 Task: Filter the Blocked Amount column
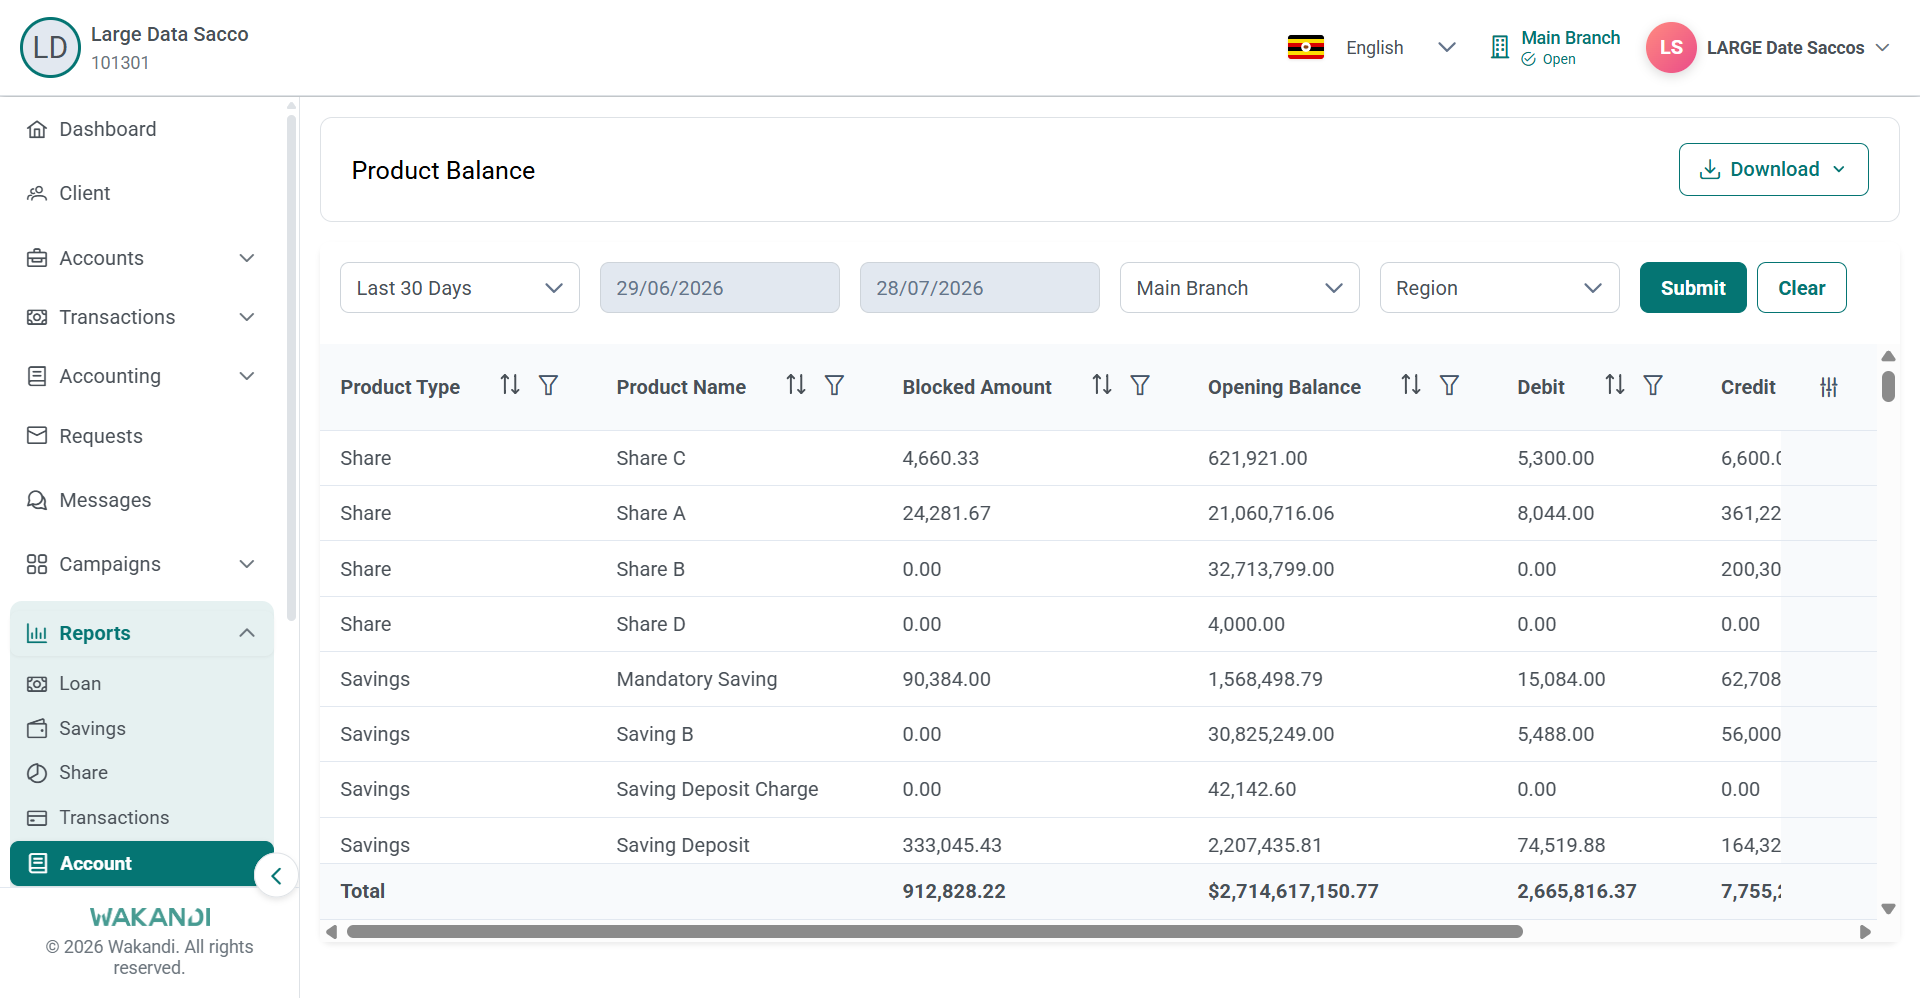pyautogui.click(x=1140, y=385)
